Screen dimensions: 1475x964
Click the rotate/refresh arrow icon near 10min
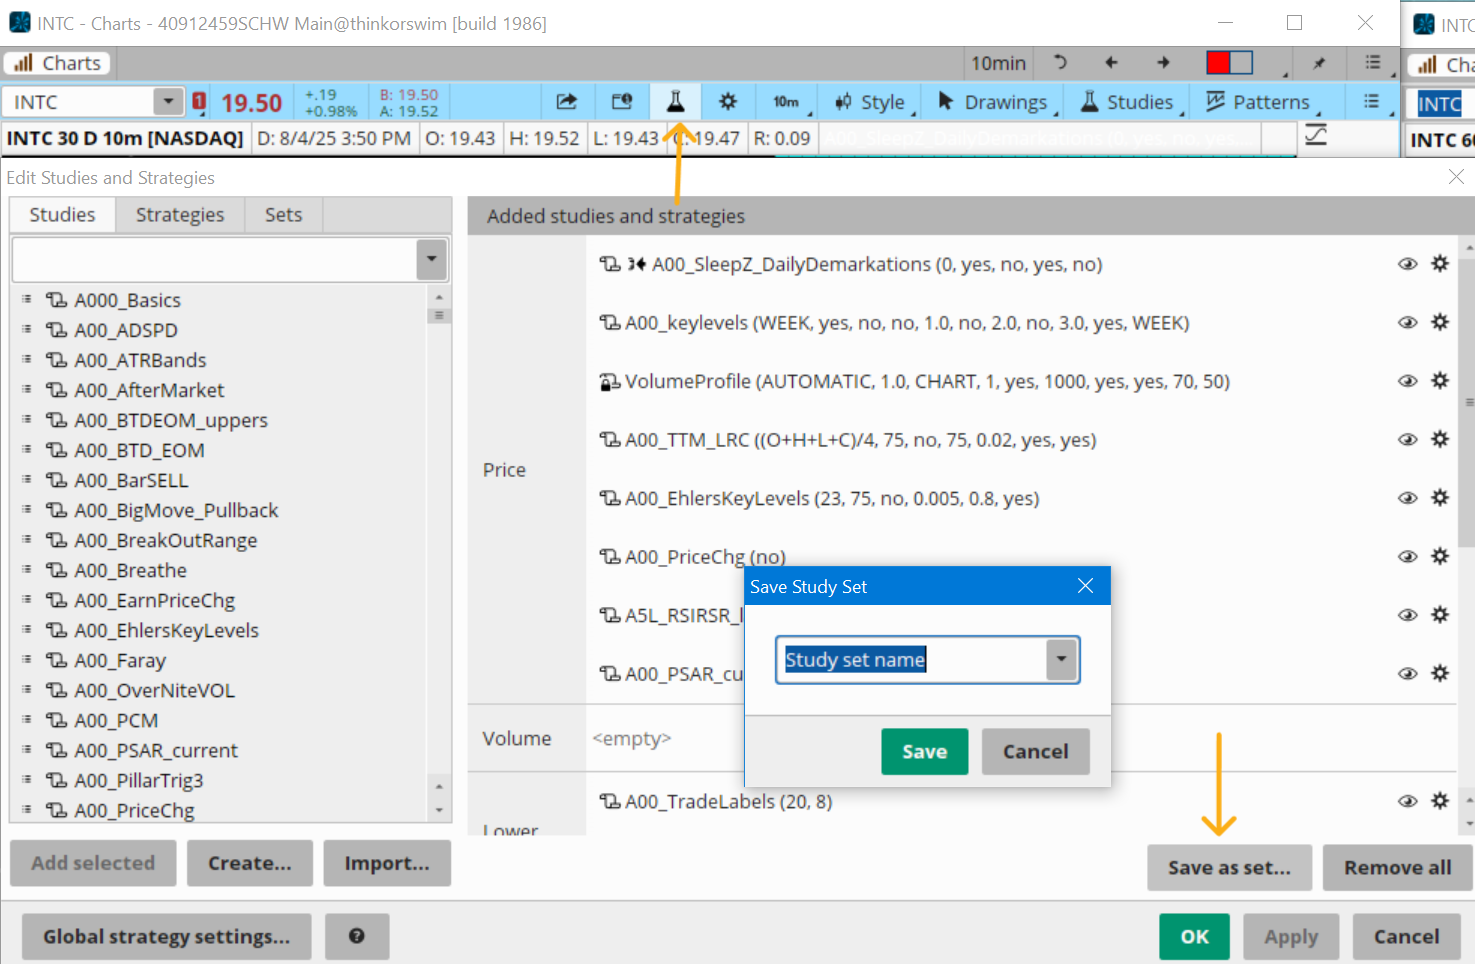point(1060,63)
